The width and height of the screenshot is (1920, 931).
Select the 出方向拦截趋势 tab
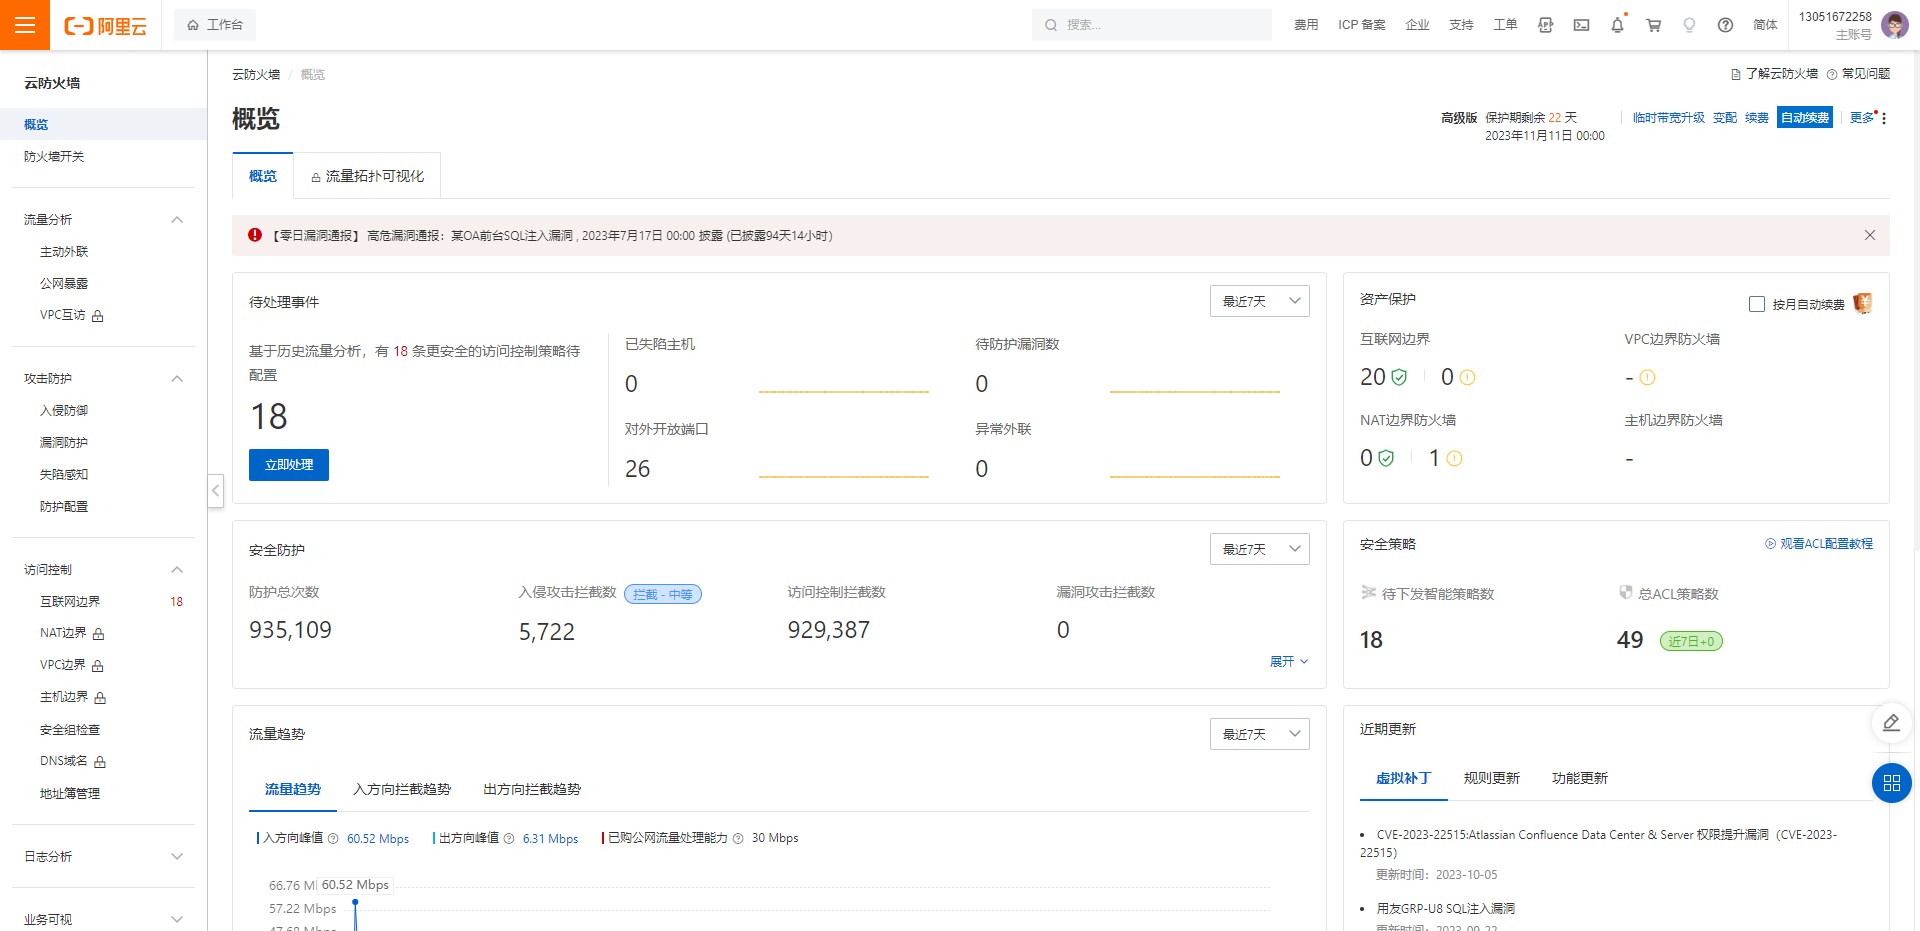pyautogui.click(x=532, y=789)
